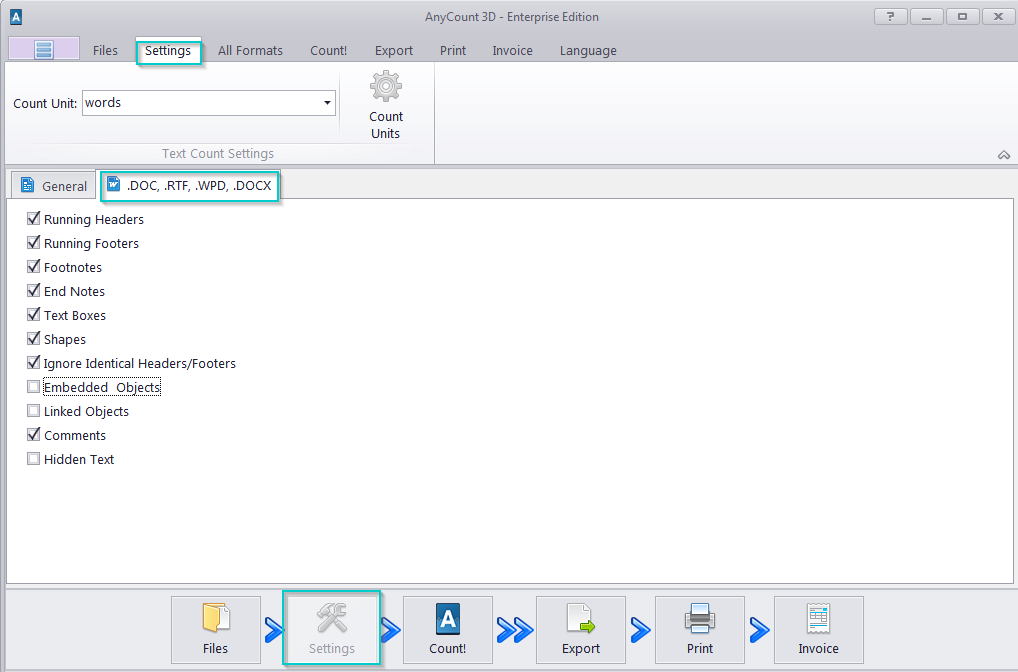Collapse the ribbon with chevron icon

point(1004,155)
